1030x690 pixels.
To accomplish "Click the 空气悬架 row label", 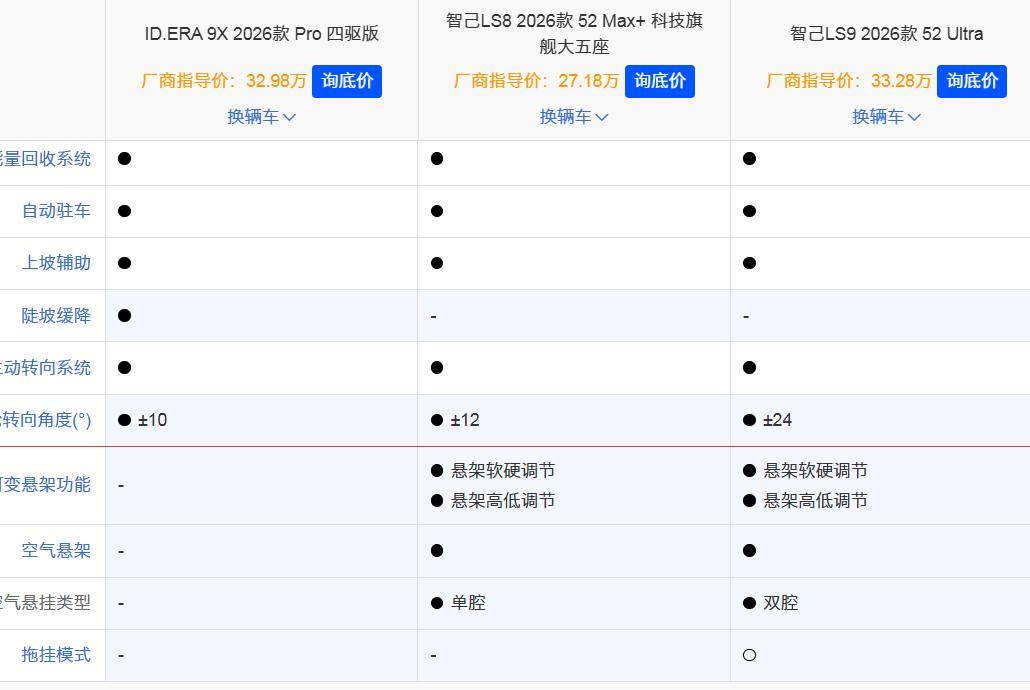I will 56,551.
